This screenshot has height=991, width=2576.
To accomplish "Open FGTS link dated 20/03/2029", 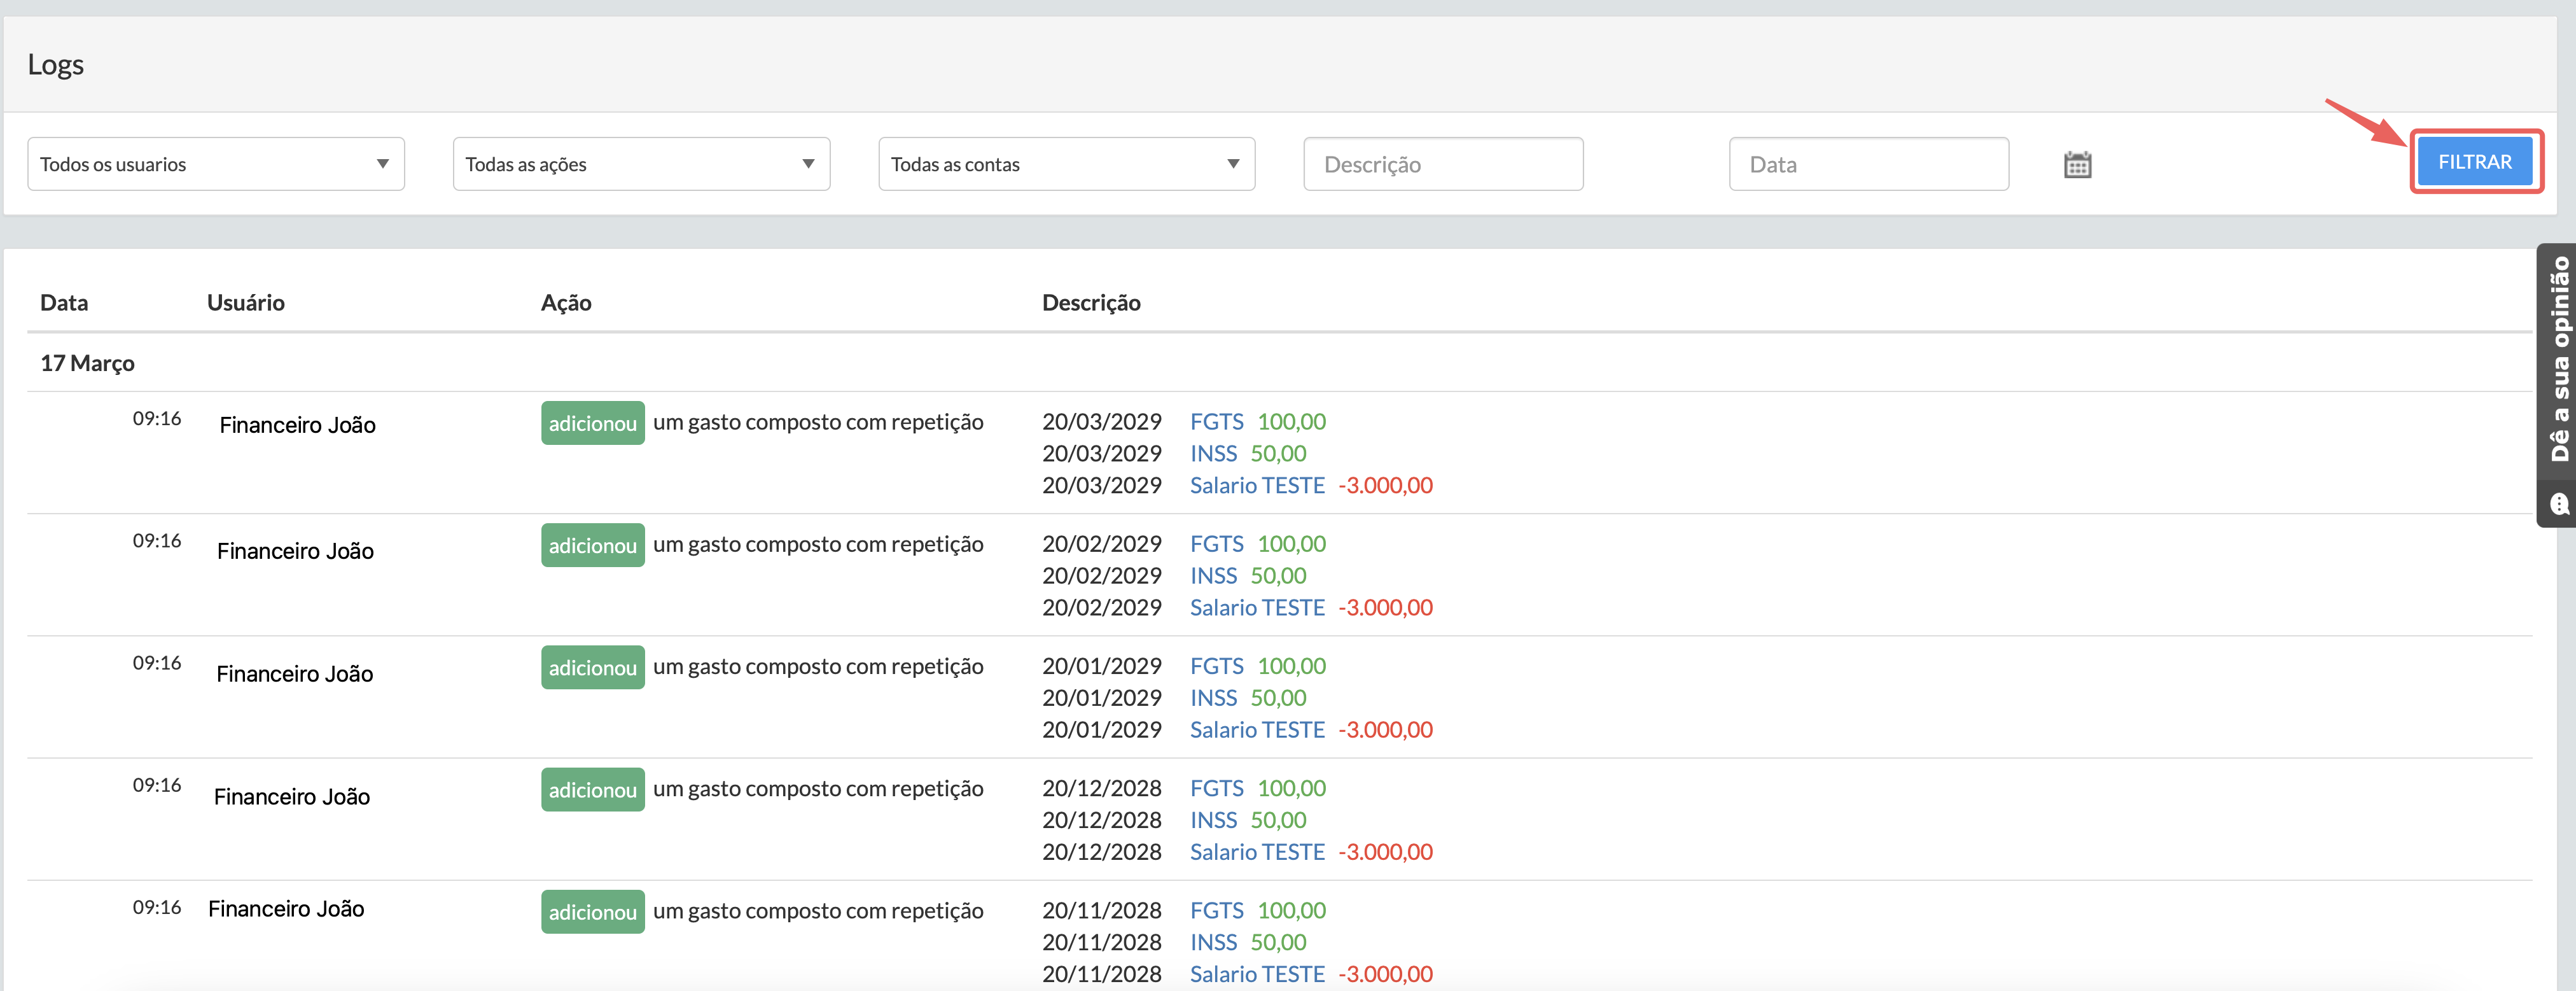I will (x=1216, y=422).
